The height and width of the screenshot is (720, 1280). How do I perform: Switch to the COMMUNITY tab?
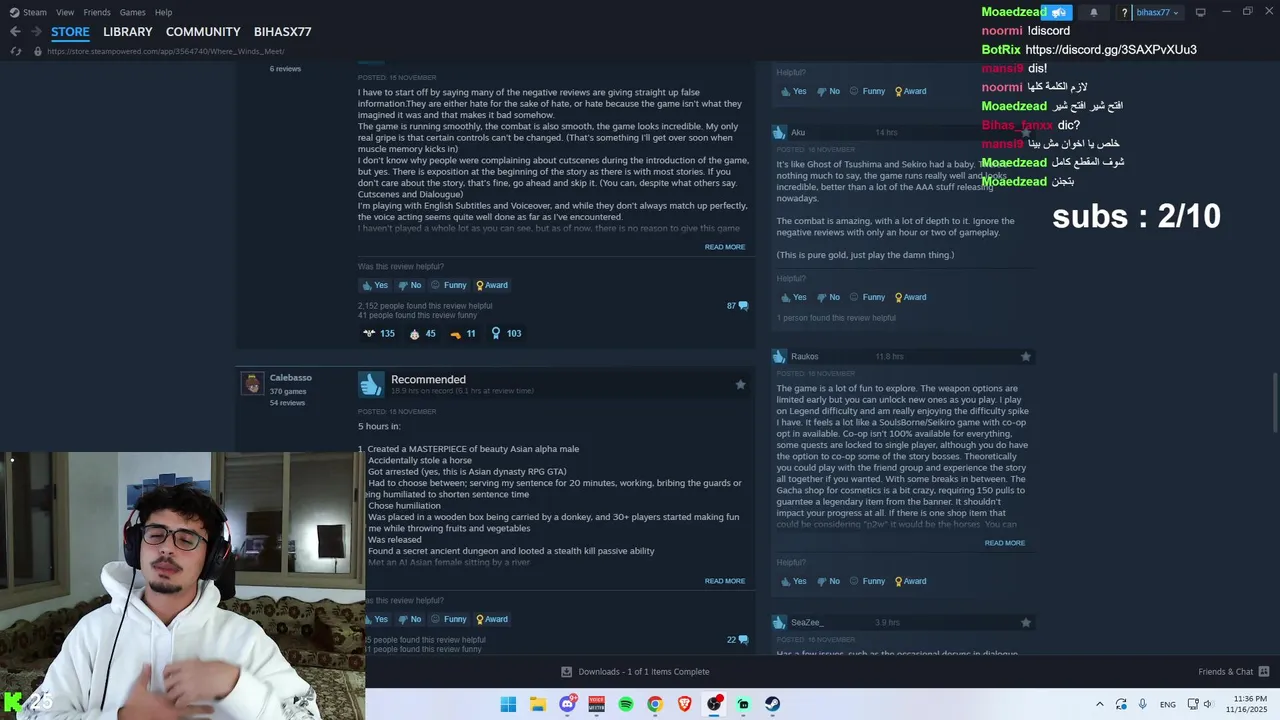[203, 32]
